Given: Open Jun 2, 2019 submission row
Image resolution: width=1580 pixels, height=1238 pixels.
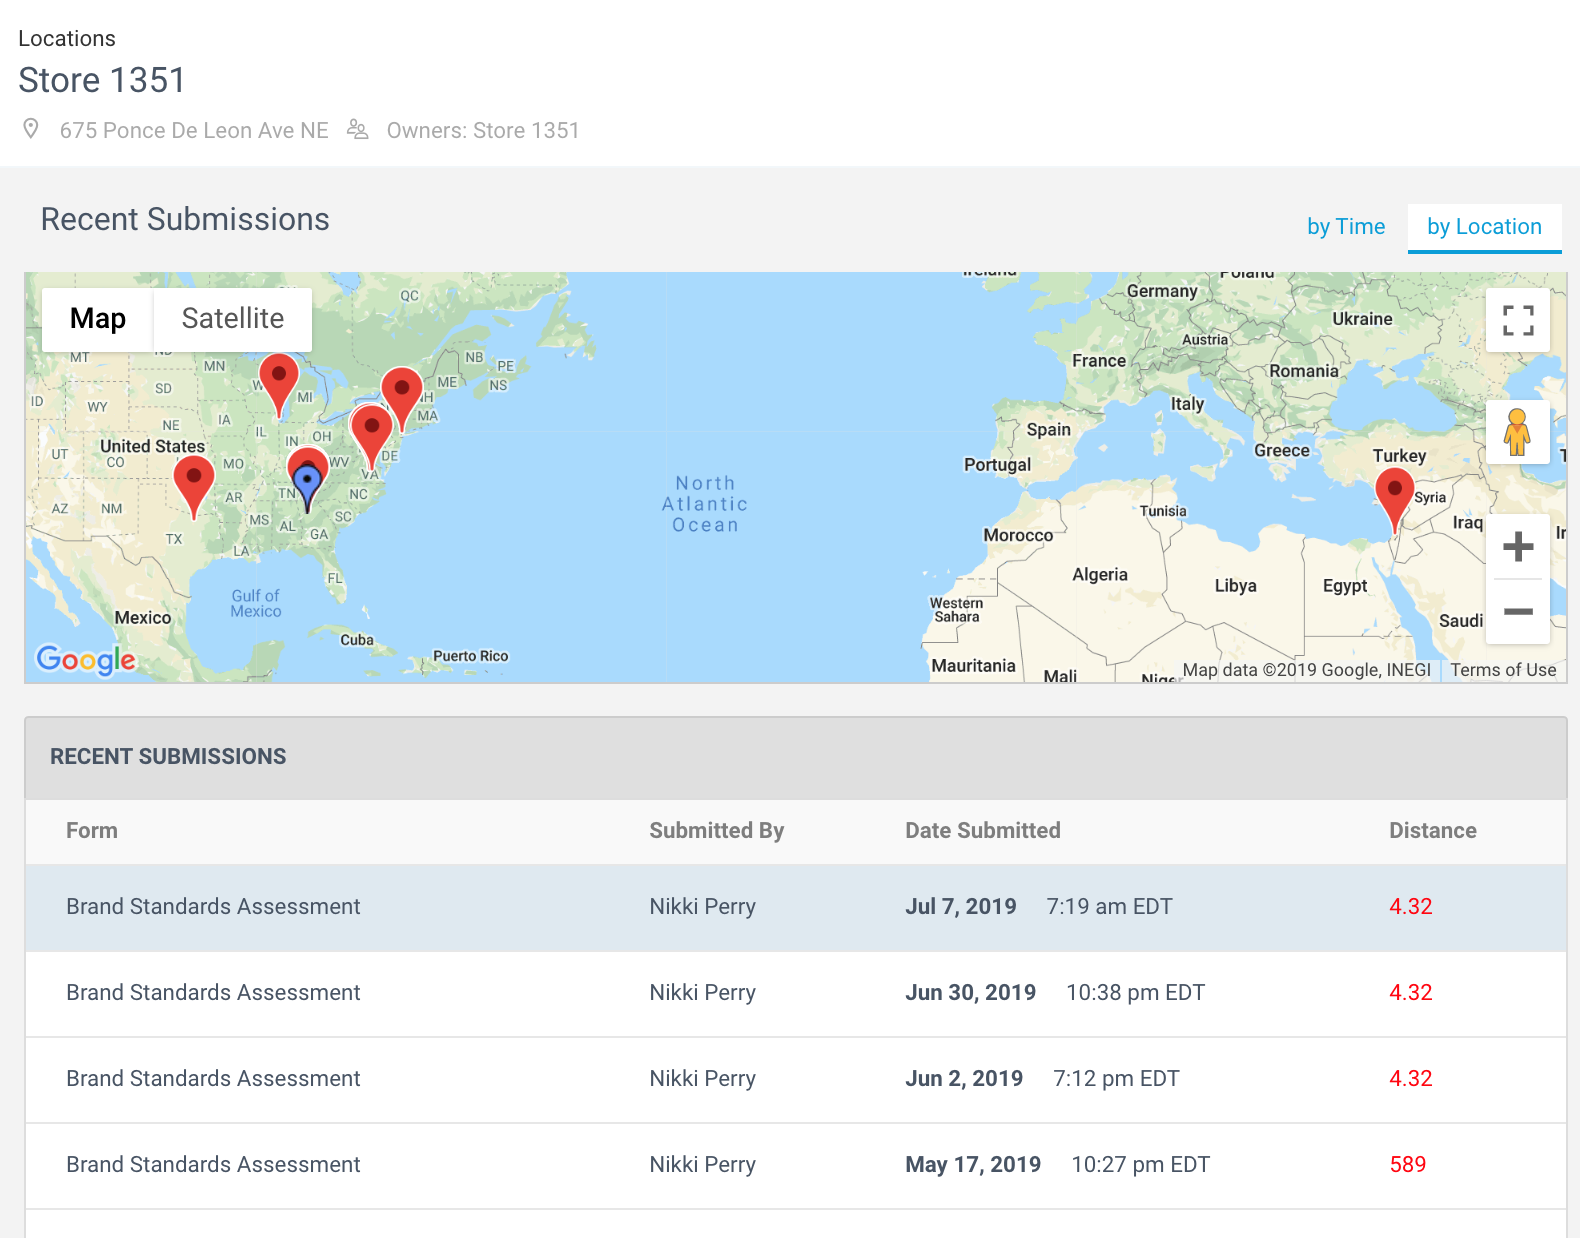Looking at the screenshot, I should coord(796,1079).
